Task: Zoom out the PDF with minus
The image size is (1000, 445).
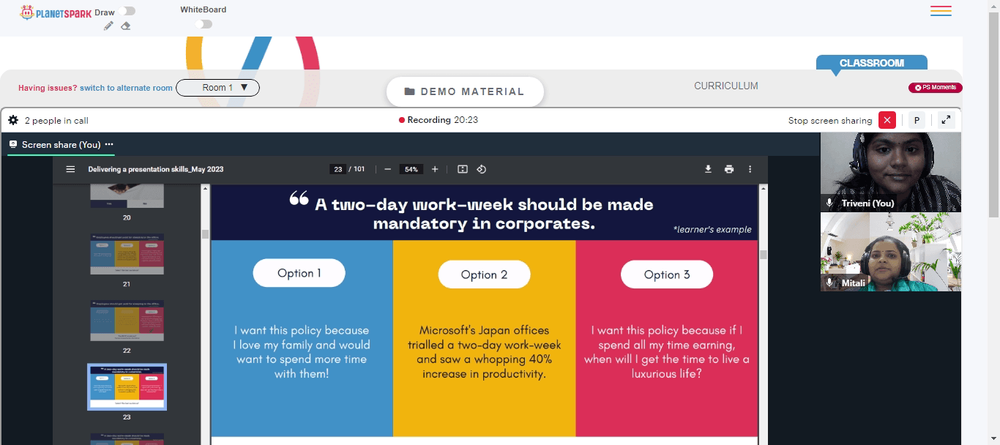Action: [x=388, y=170]
